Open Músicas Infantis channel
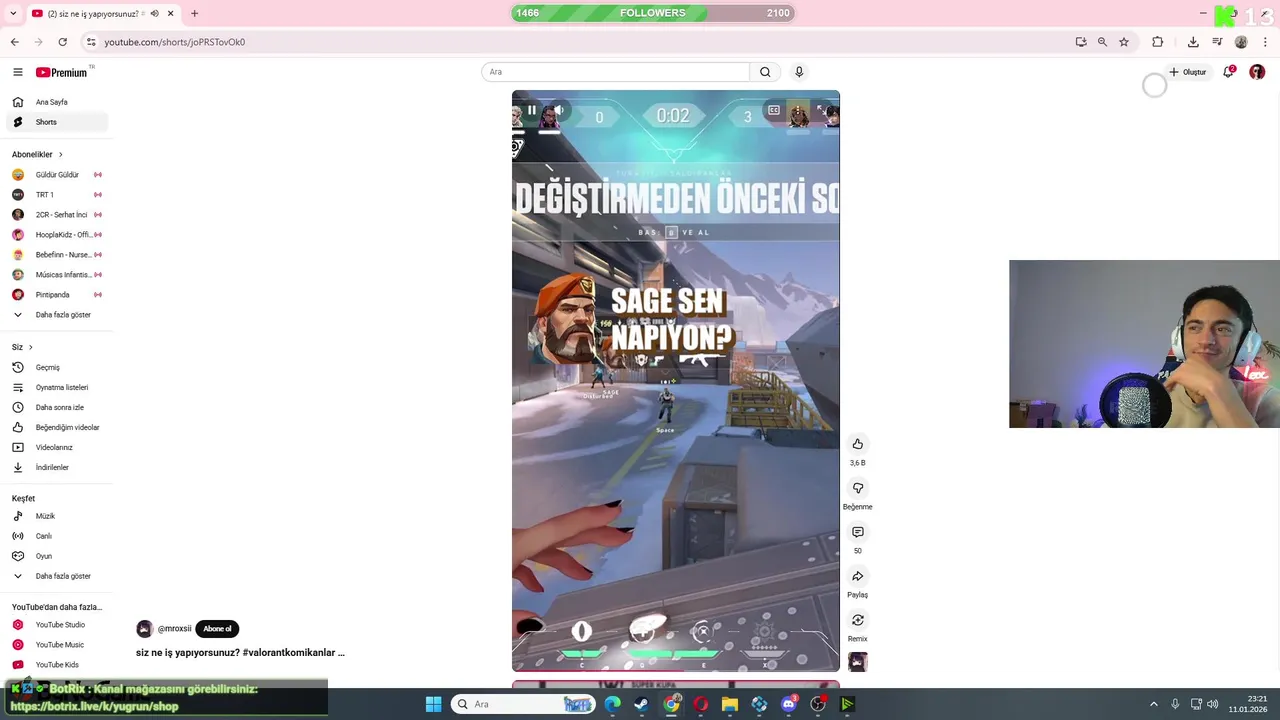Viewport: 1280px width, 720px height. (56, 275)
